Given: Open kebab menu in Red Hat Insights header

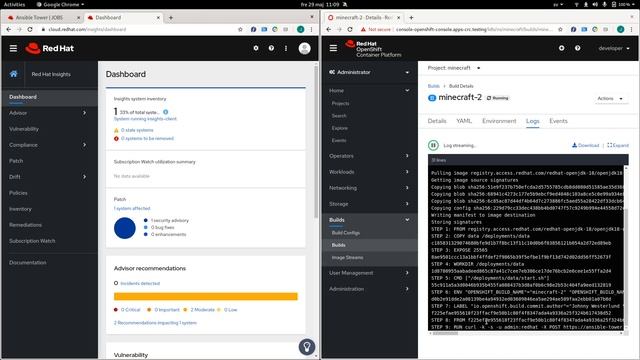Looking at the screenshot, I should click(286, 48).
